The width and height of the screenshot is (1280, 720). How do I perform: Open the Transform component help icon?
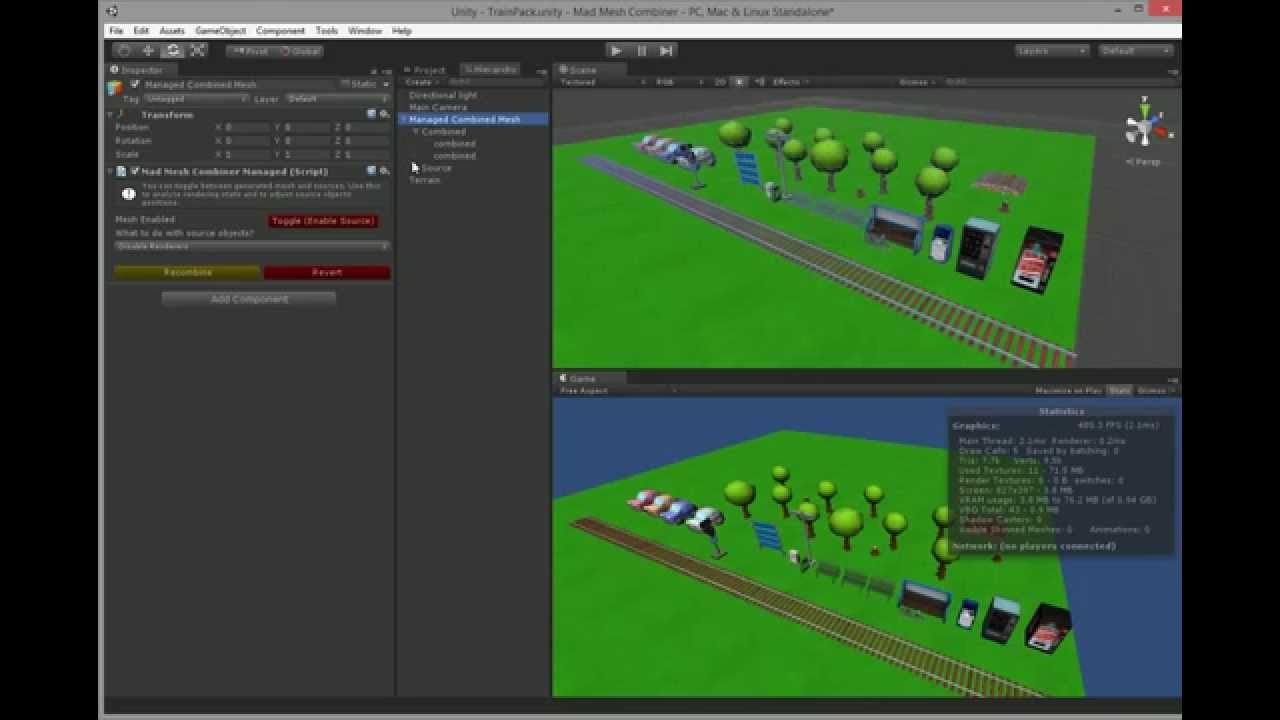371,114
